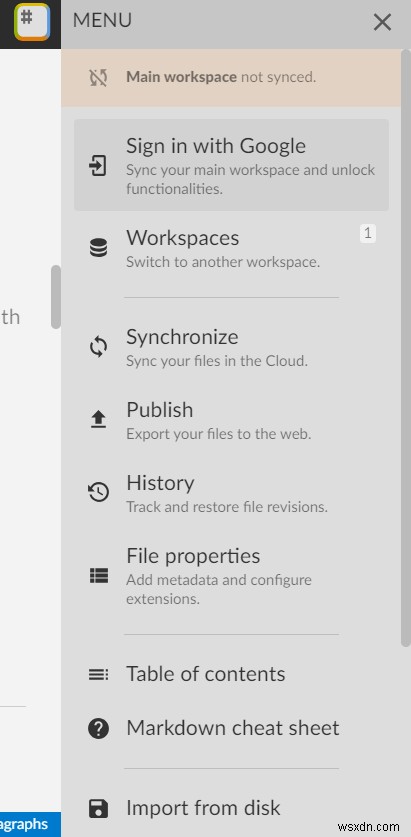Click the side menu's scrollbar on right edge
This screenshot has height=837, width=411.
click(406, 374)
